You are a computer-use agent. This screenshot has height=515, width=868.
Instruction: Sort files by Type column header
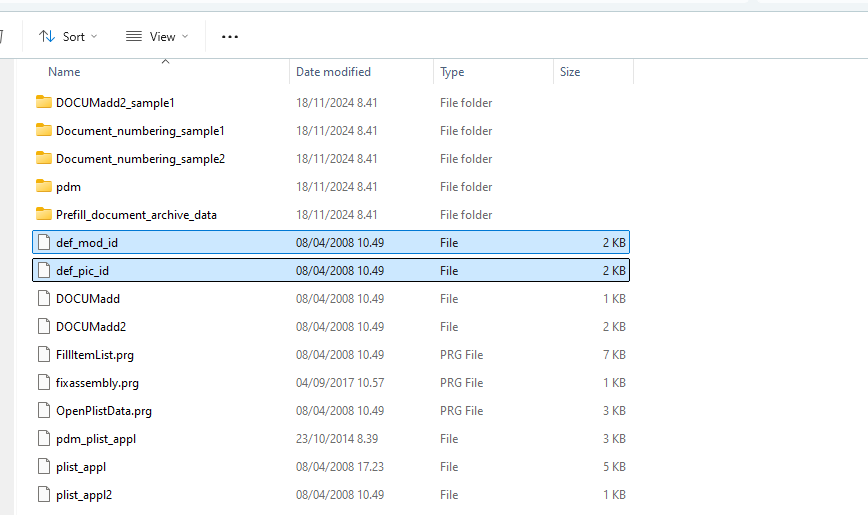(452, 72)
